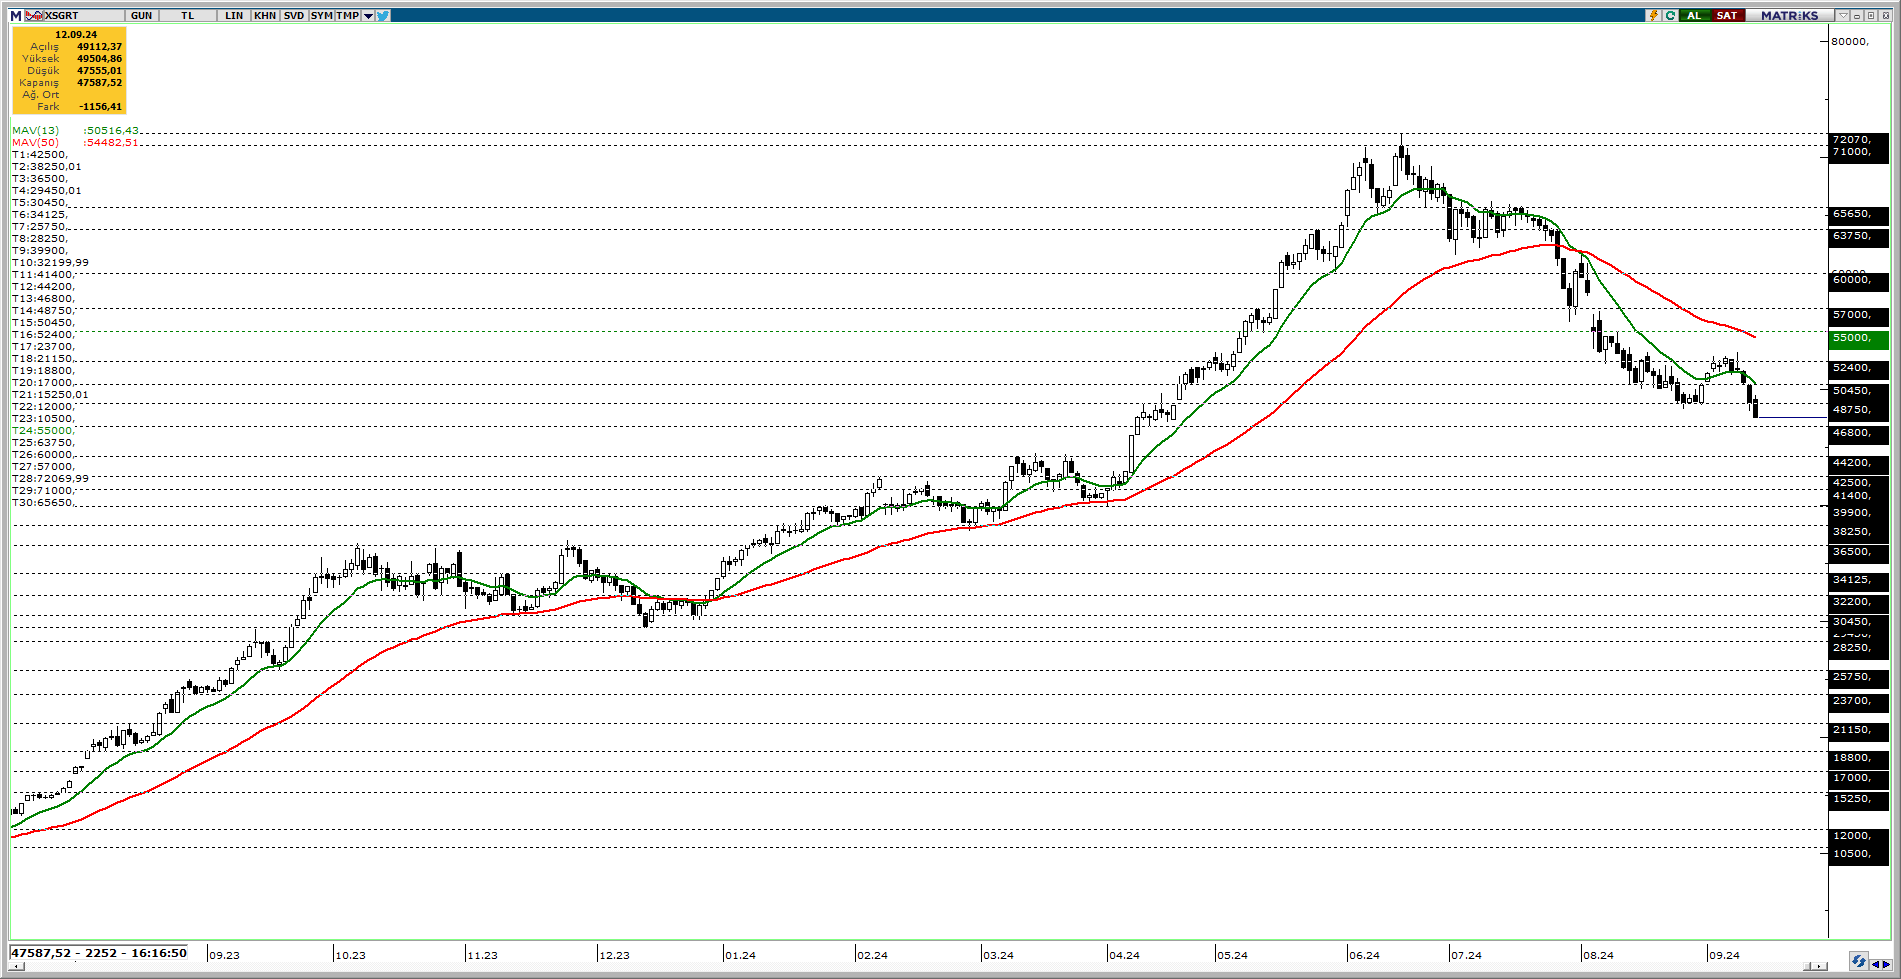Screen dimensions: 1901x979
Task: Click the blue sync arrows icon
Action: [1858, 962]
